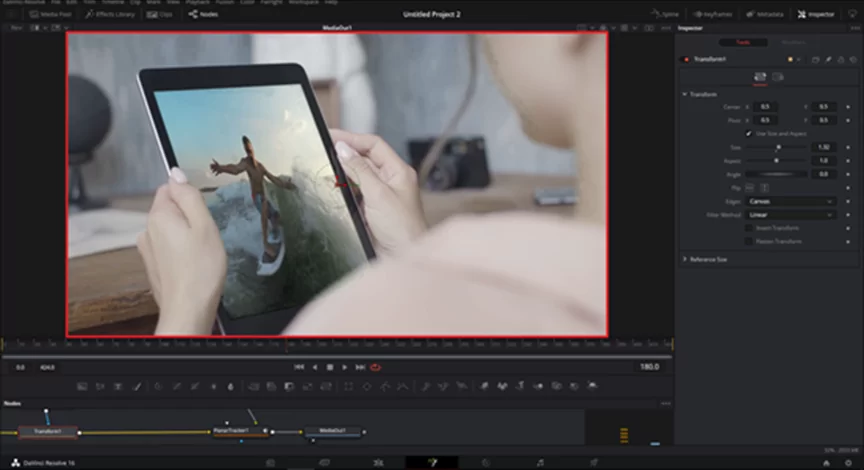The image size is (864, 470).
Task: Adjust the Aspect slider handle
Action: (x=776, y=161)
